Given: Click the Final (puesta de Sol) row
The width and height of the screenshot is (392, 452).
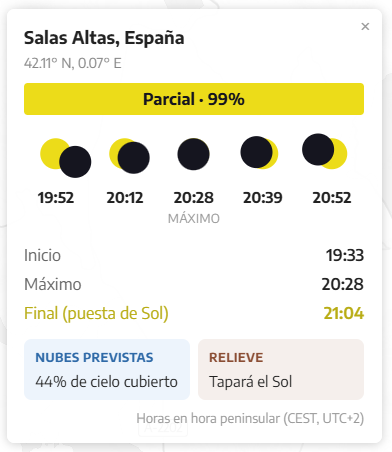Looking at the screenshot, I should (x=194, y=313).
